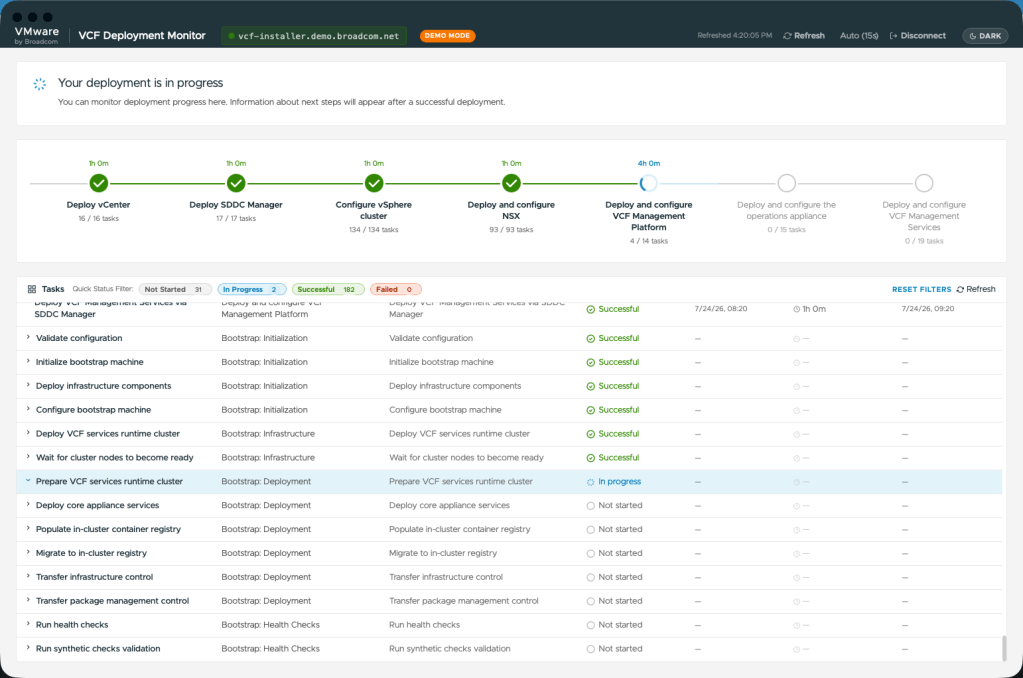
Task: Click the deployment in progress spinner icon
Action: (40, 84)
